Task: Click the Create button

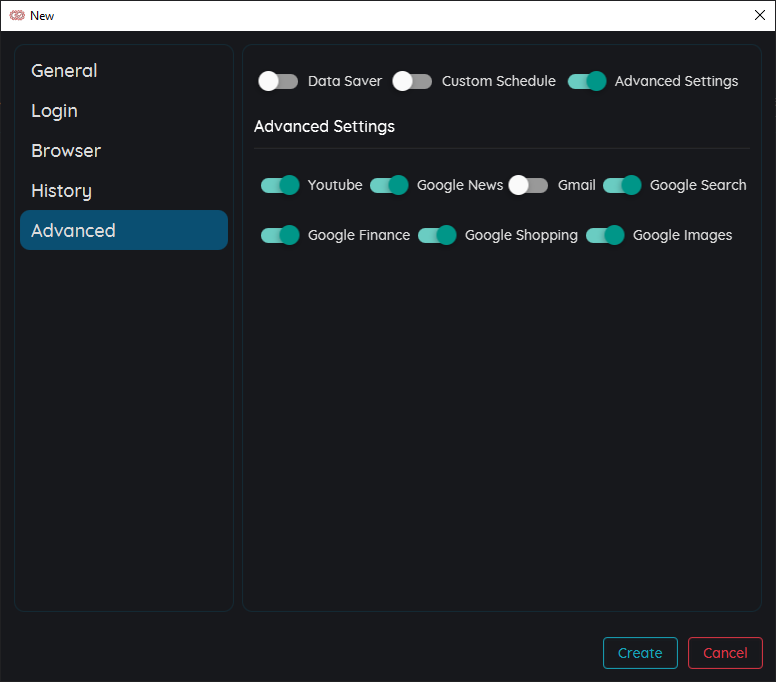Action: [640, 653]
